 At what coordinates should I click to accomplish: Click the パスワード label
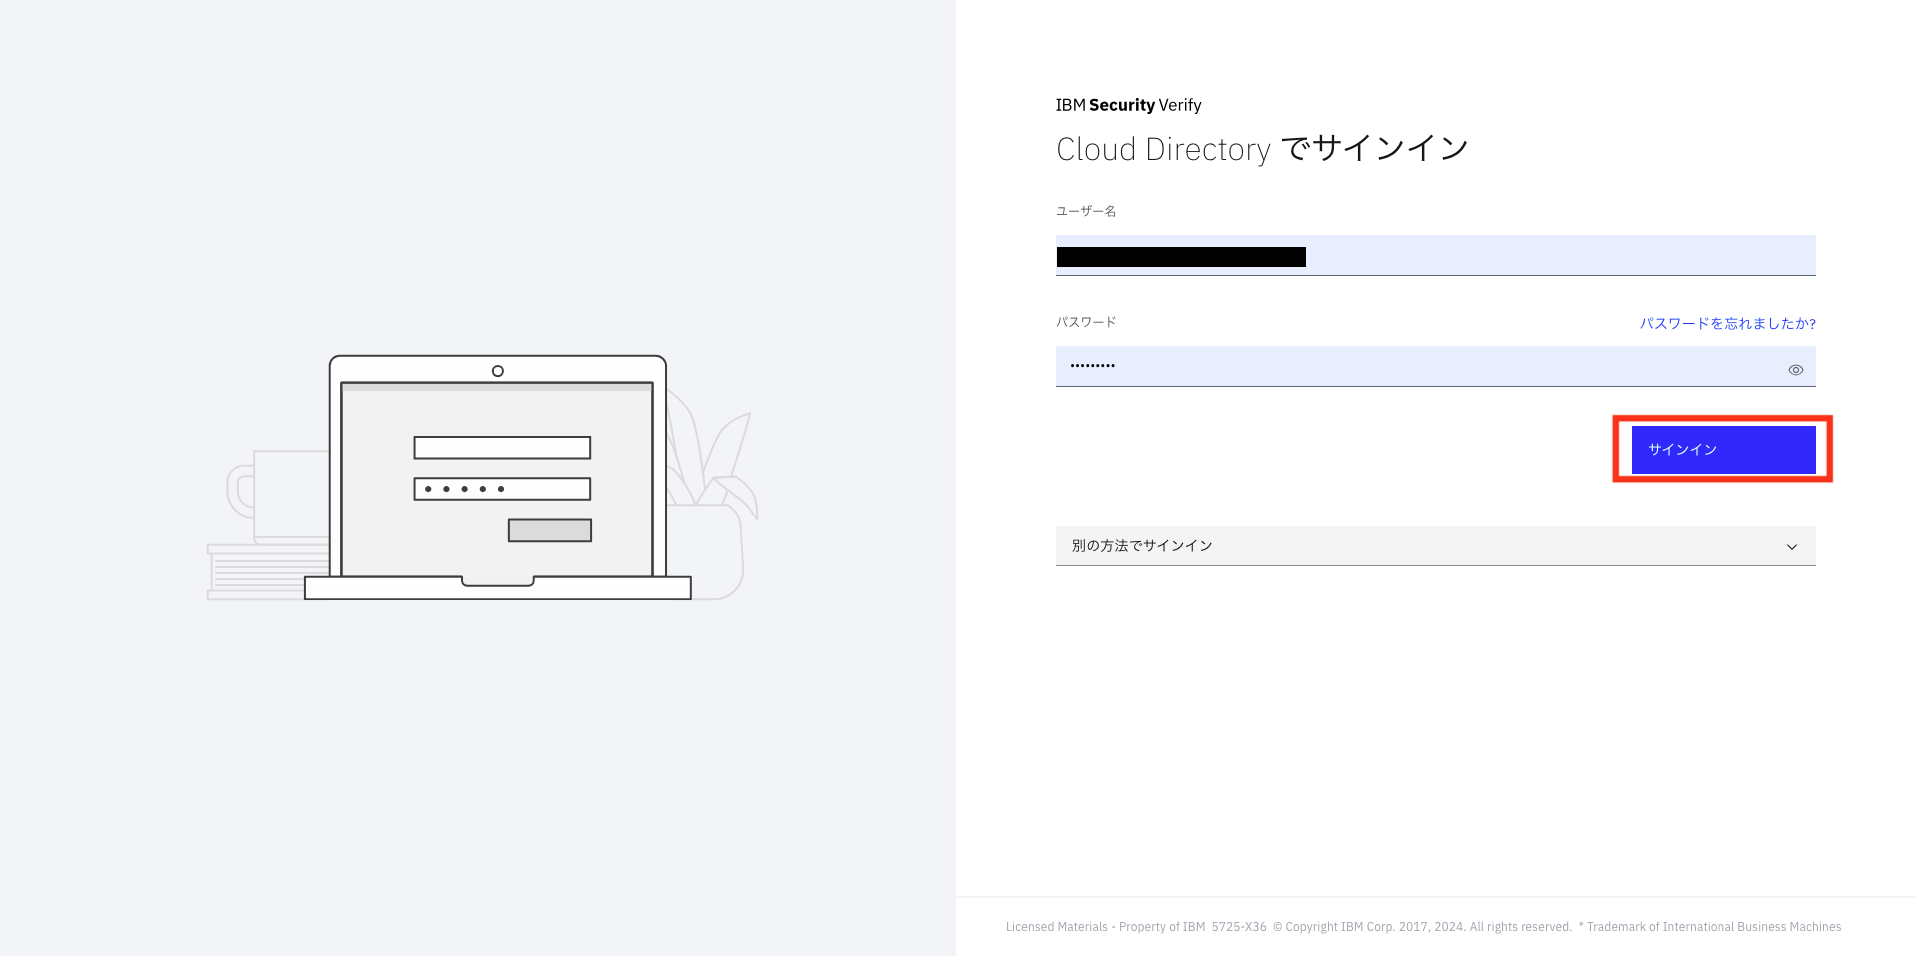1086,322
